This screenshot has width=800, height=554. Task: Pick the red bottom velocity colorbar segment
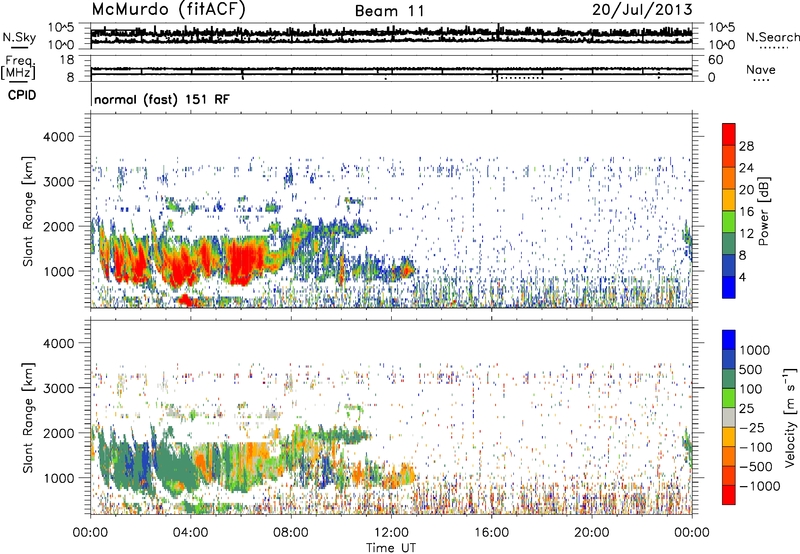coord(729,495)
